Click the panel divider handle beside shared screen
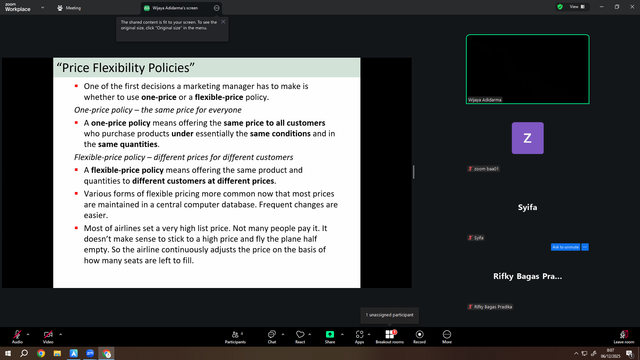 (x=413, y=172)
